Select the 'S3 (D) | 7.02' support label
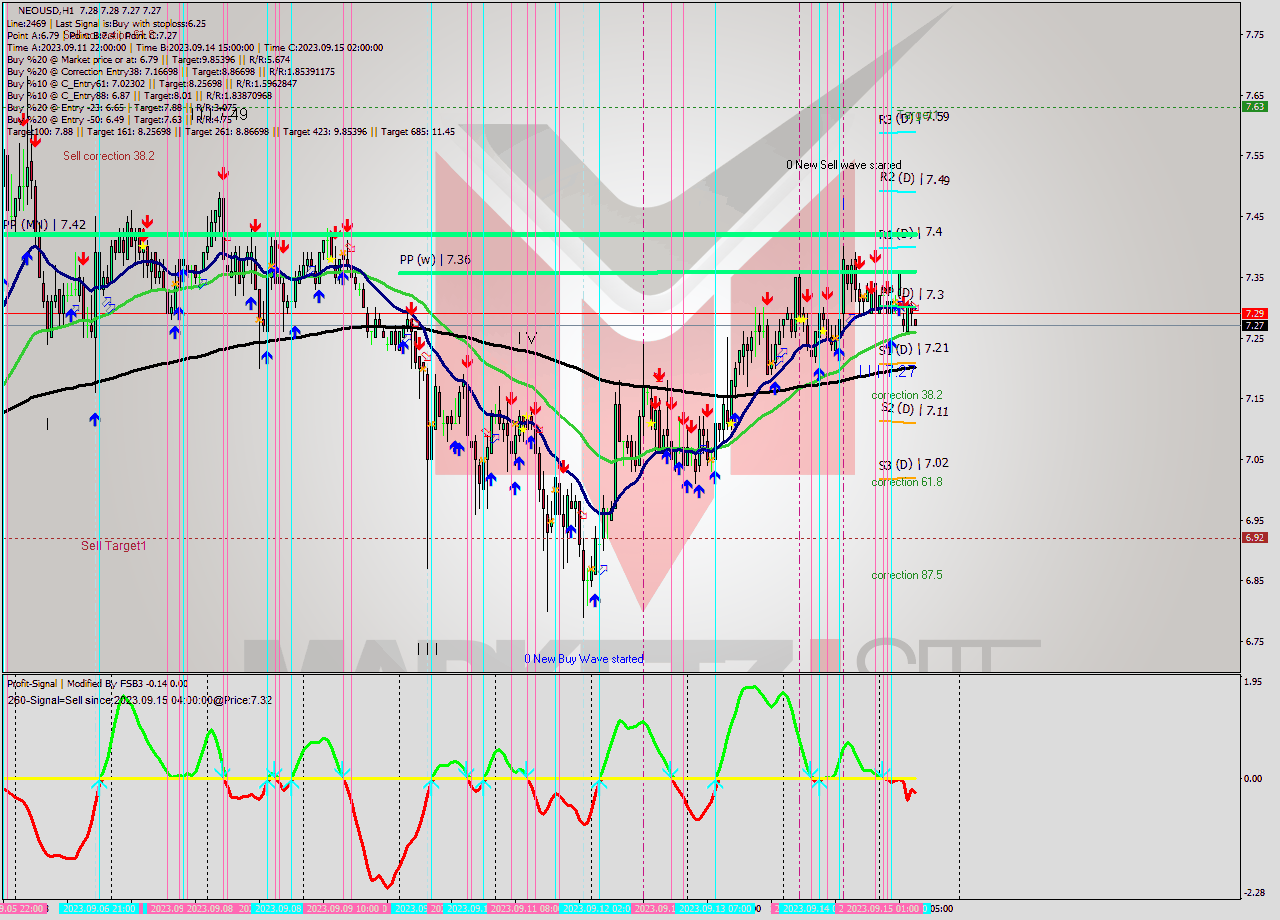The height and width of the screenshot is (920, 1280). [x=914, y=464]
